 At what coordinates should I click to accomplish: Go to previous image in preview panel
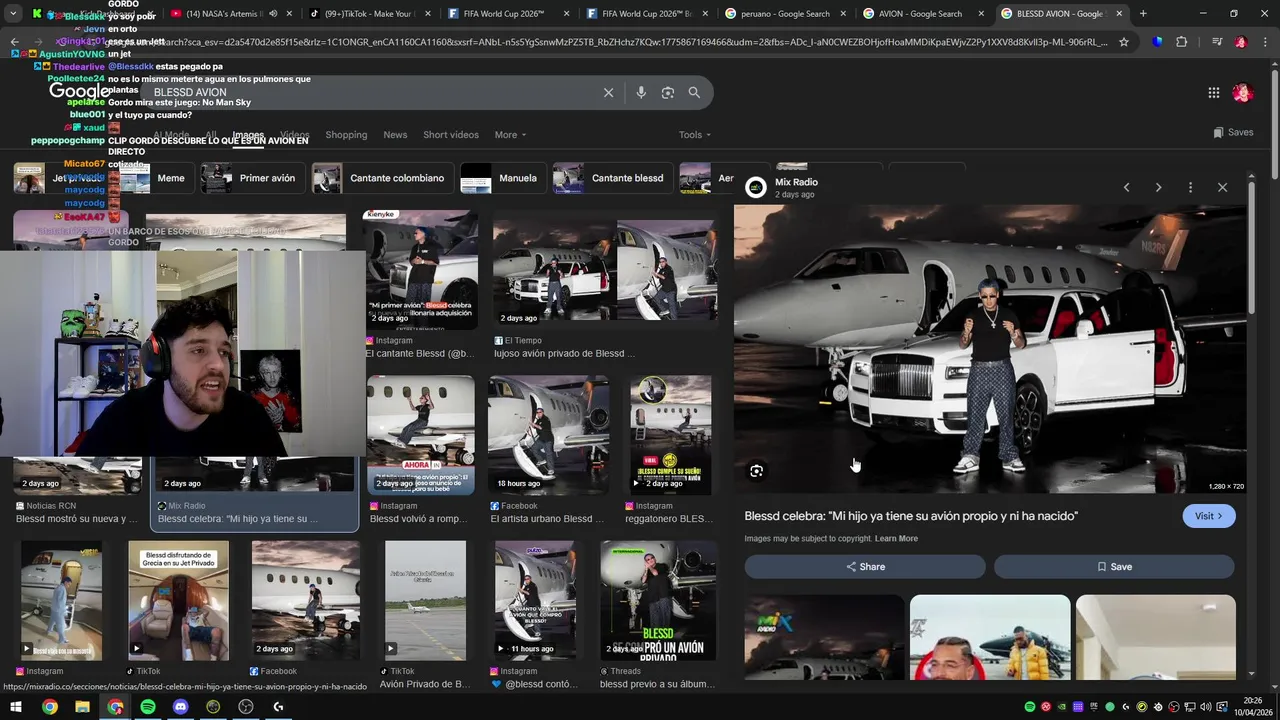pos(1126,187)
